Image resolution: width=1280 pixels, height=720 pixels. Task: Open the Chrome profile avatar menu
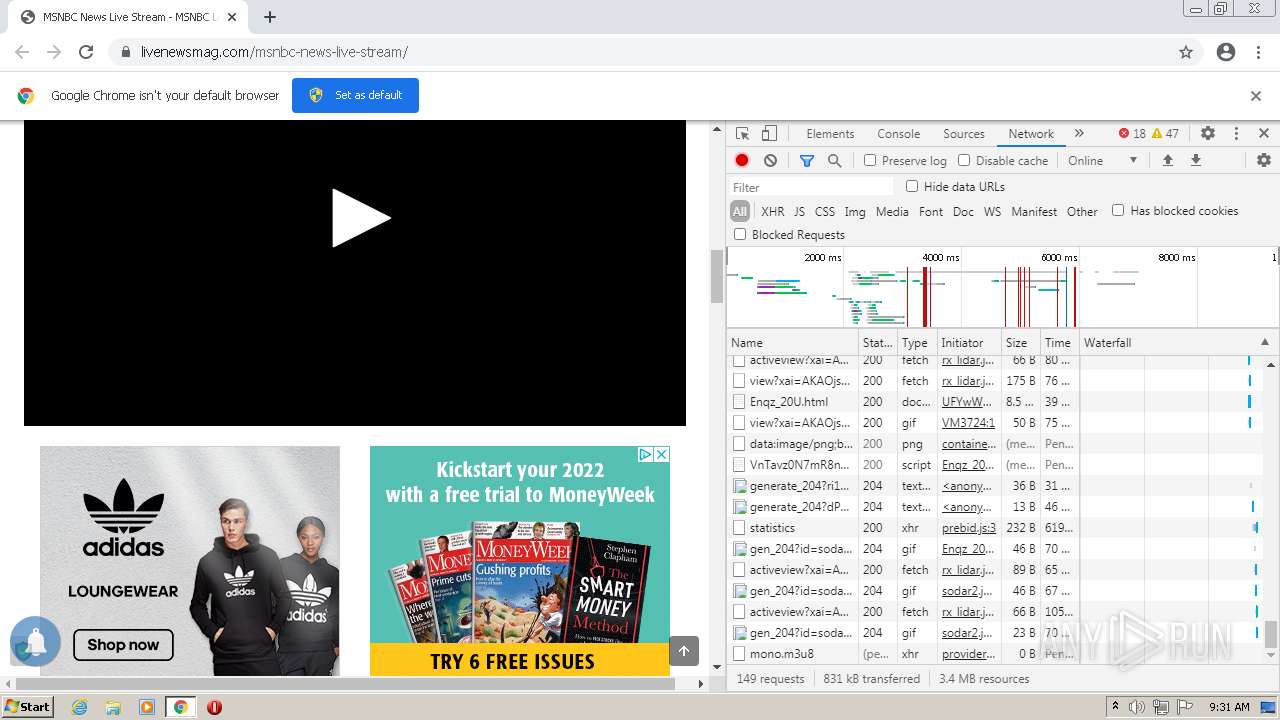coord(1226,52)
